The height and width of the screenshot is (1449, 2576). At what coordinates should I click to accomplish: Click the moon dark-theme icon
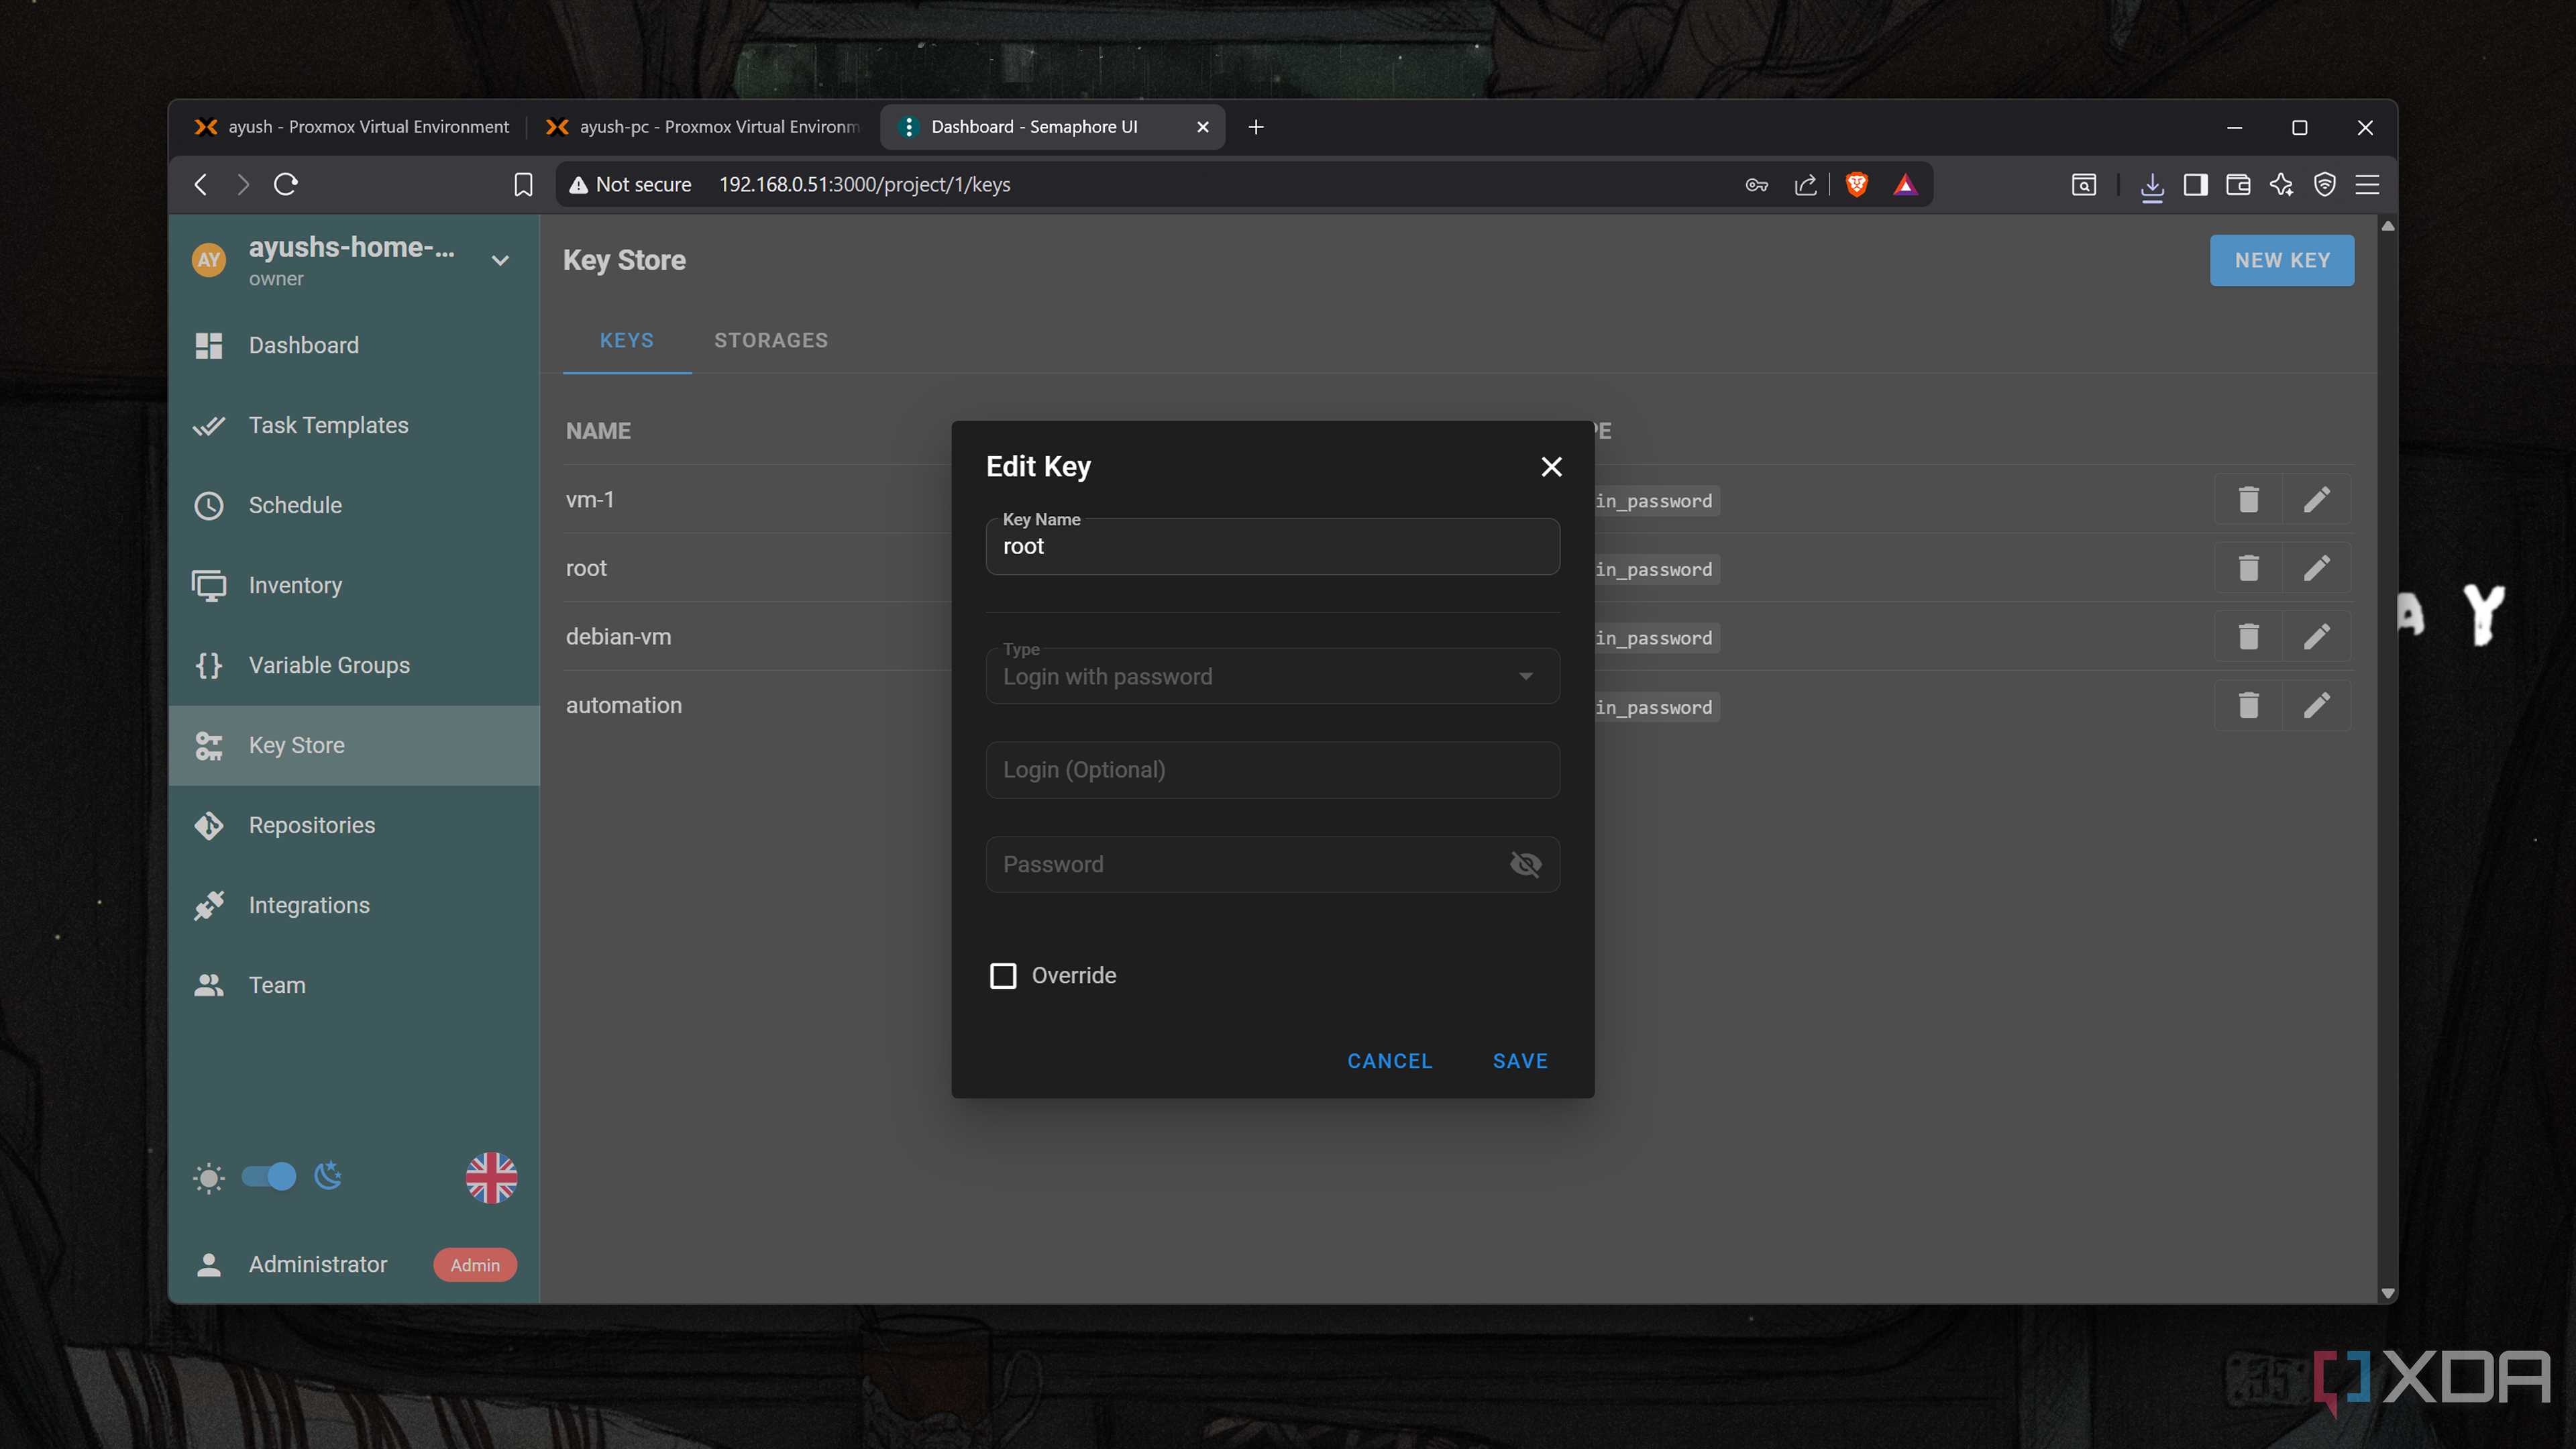(x=328, y=1176)
